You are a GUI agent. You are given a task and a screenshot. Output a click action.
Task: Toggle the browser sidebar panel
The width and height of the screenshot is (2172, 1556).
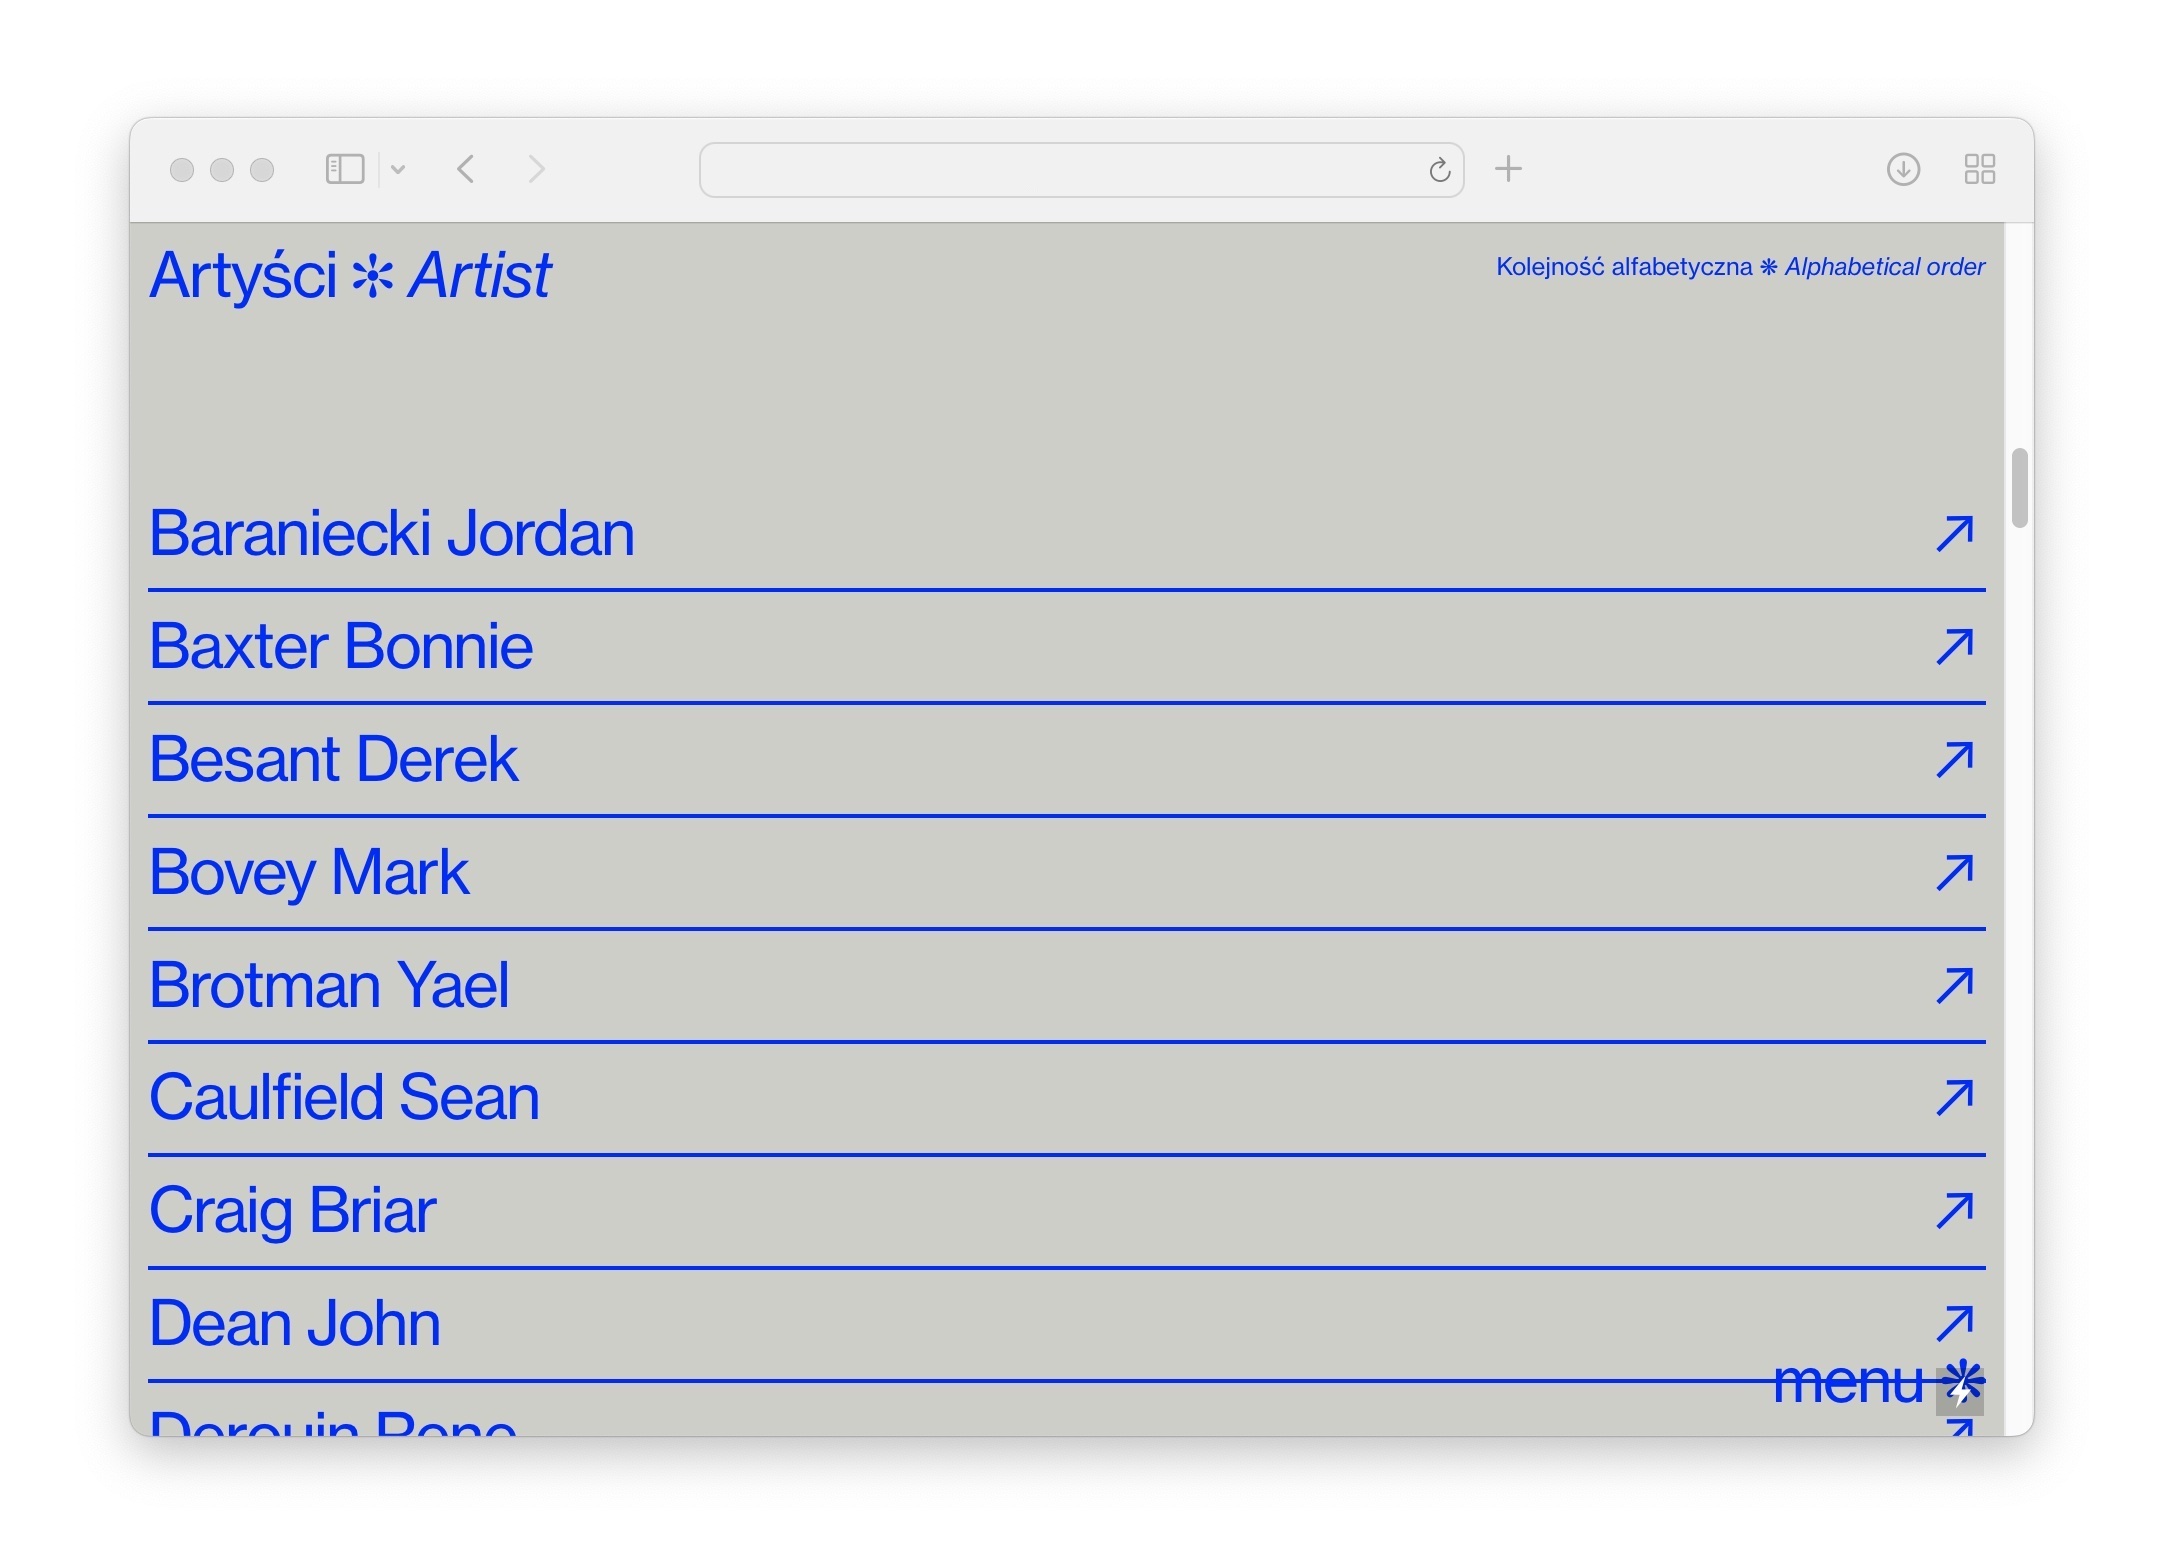pyautogui.click(x=344, y=169)
